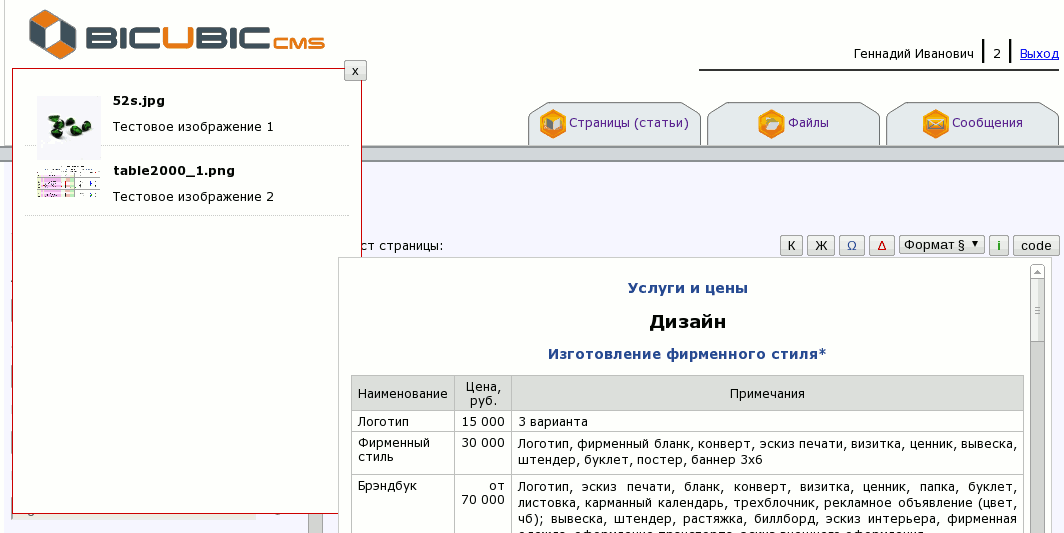Click the Брэндбук table cell
This screenshot has width=1064, height=533.
(403, 504)
